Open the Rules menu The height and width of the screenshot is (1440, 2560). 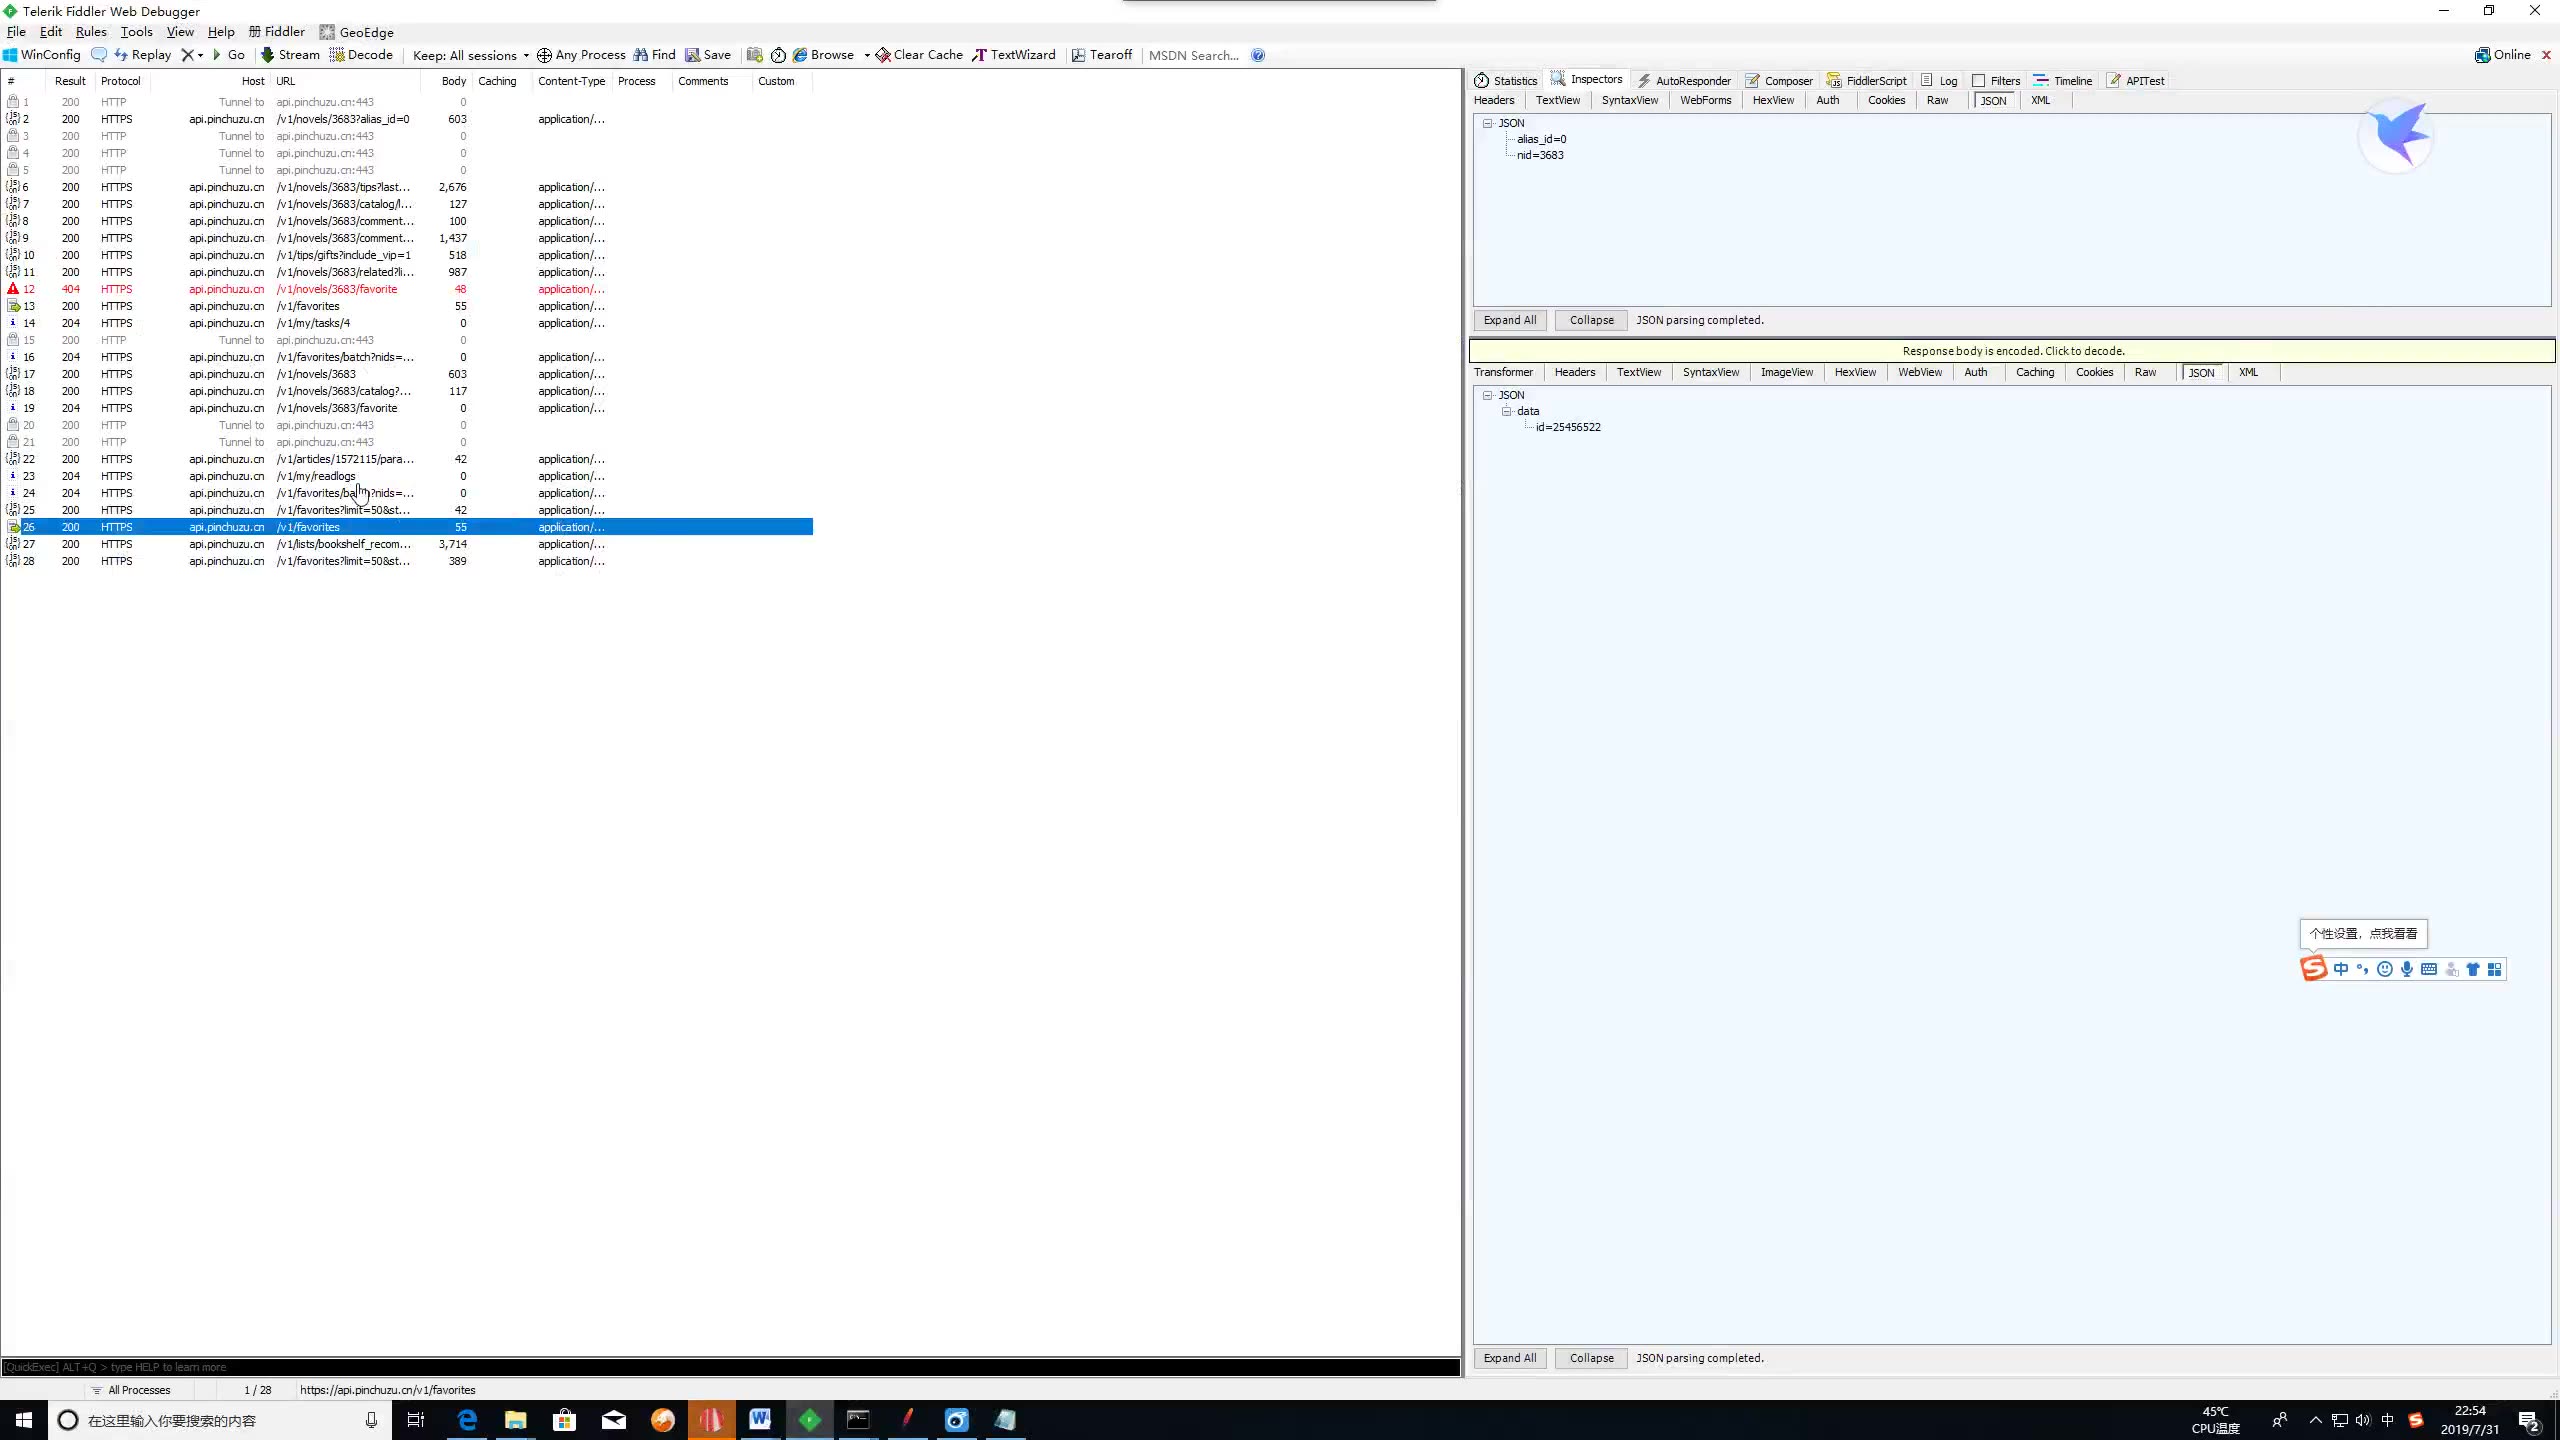click(x=90, y=32)
